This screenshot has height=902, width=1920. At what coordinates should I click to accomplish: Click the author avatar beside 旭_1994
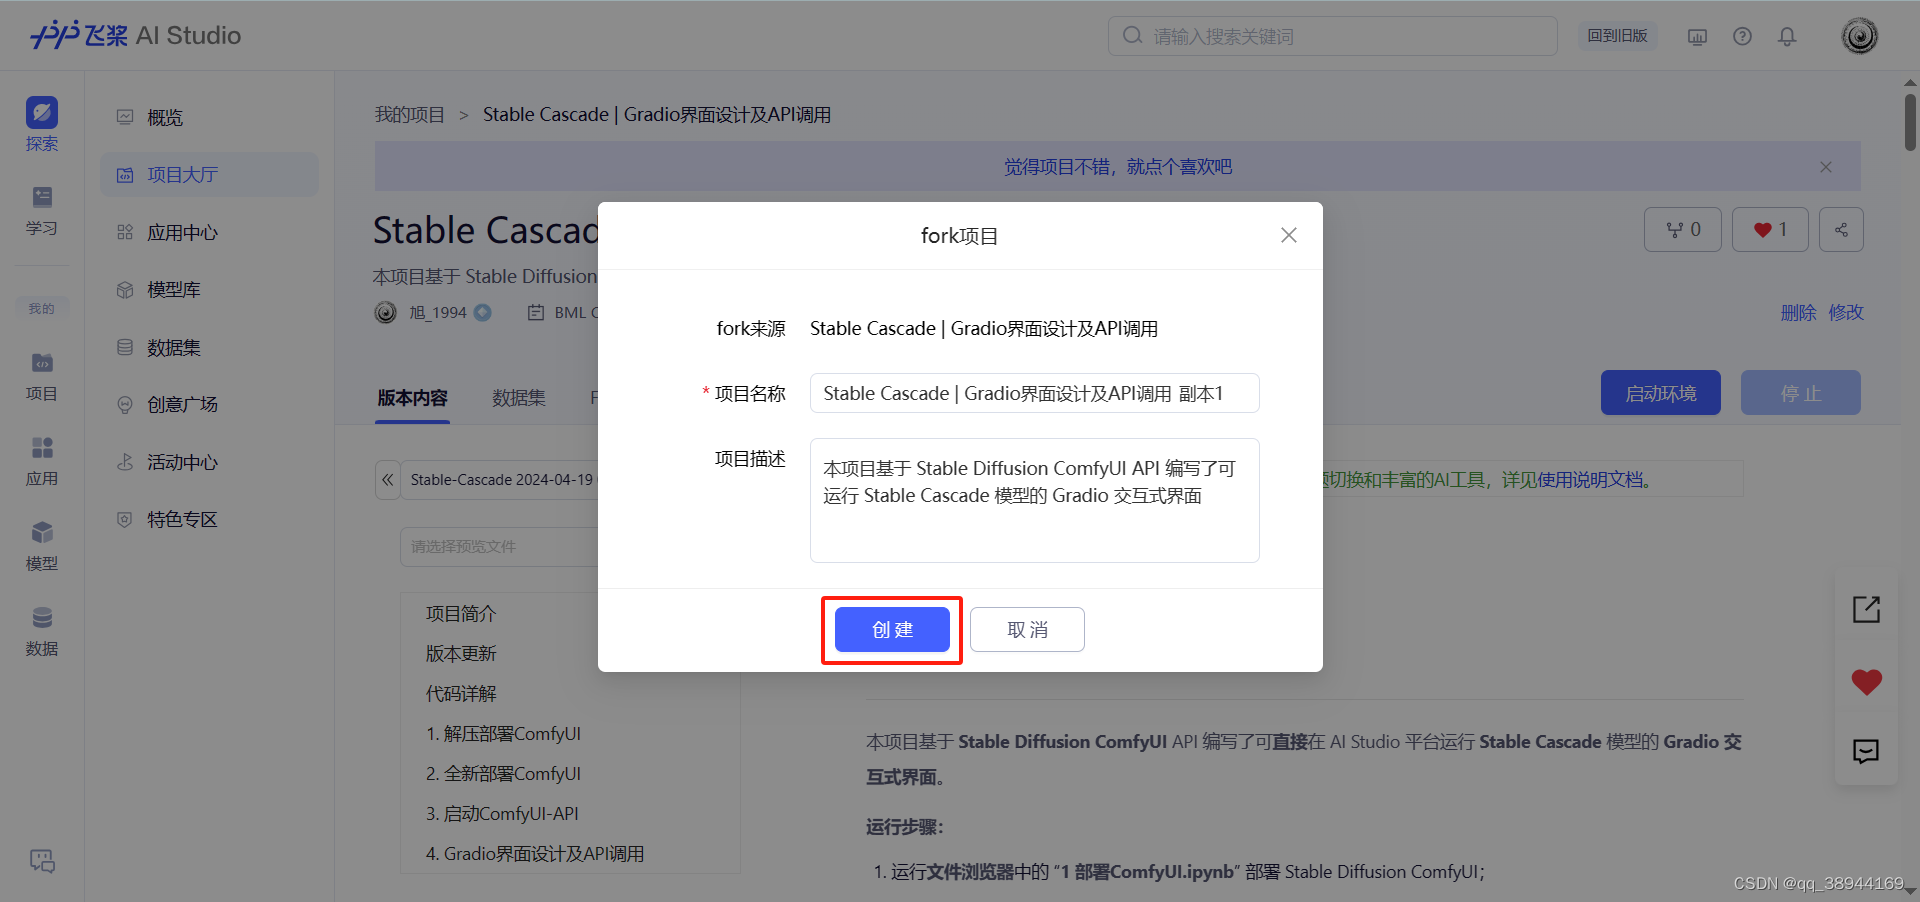[x=385, y=313]
